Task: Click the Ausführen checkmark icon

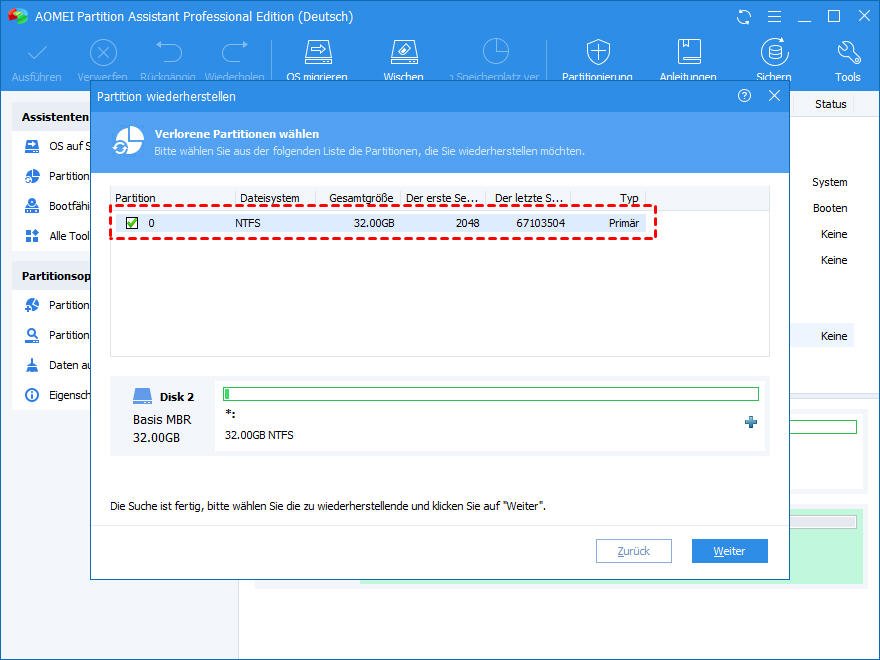Action: (x=37, y=53)
